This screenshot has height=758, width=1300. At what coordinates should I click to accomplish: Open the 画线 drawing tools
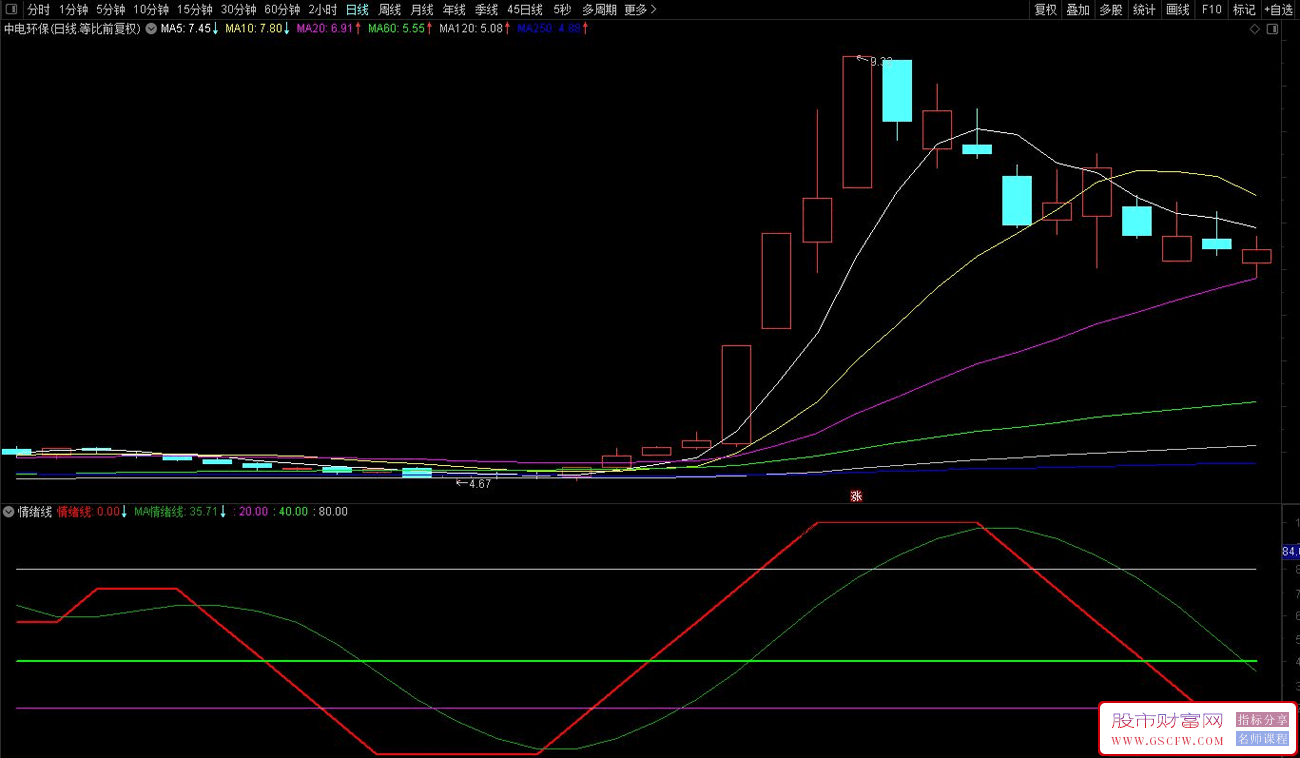click(1178, 9)
